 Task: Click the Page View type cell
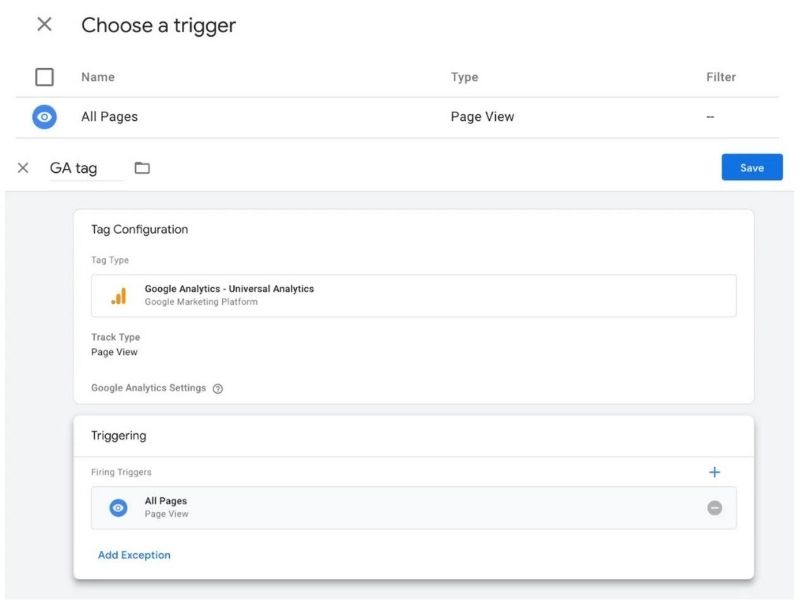[x=482, y=117]
